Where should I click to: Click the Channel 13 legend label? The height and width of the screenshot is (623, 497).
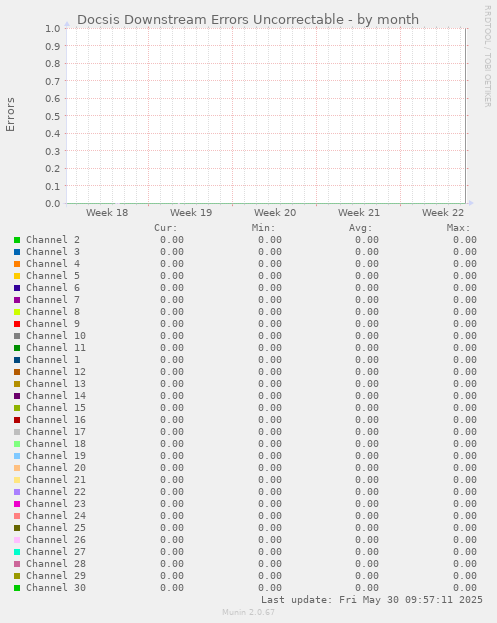pyautogui.click(x=56, y=384)
